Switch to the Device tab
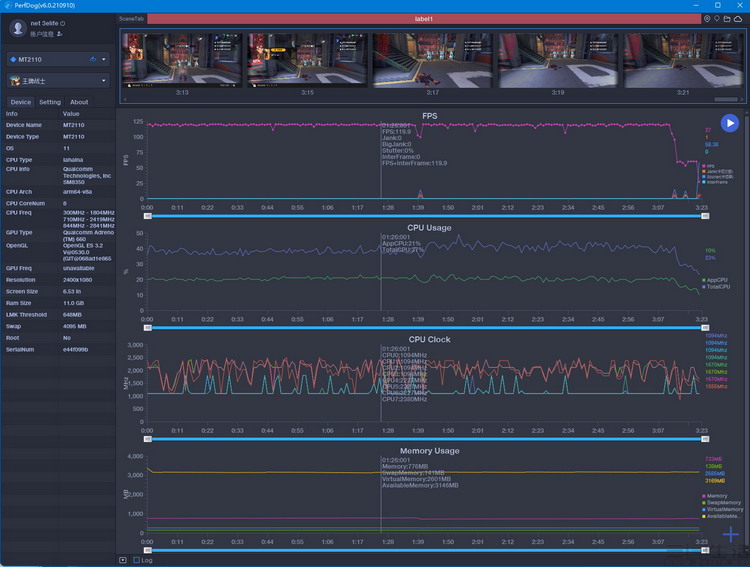Image resolution: width=750 pixels, height=567 pixels. click(21, 102)
